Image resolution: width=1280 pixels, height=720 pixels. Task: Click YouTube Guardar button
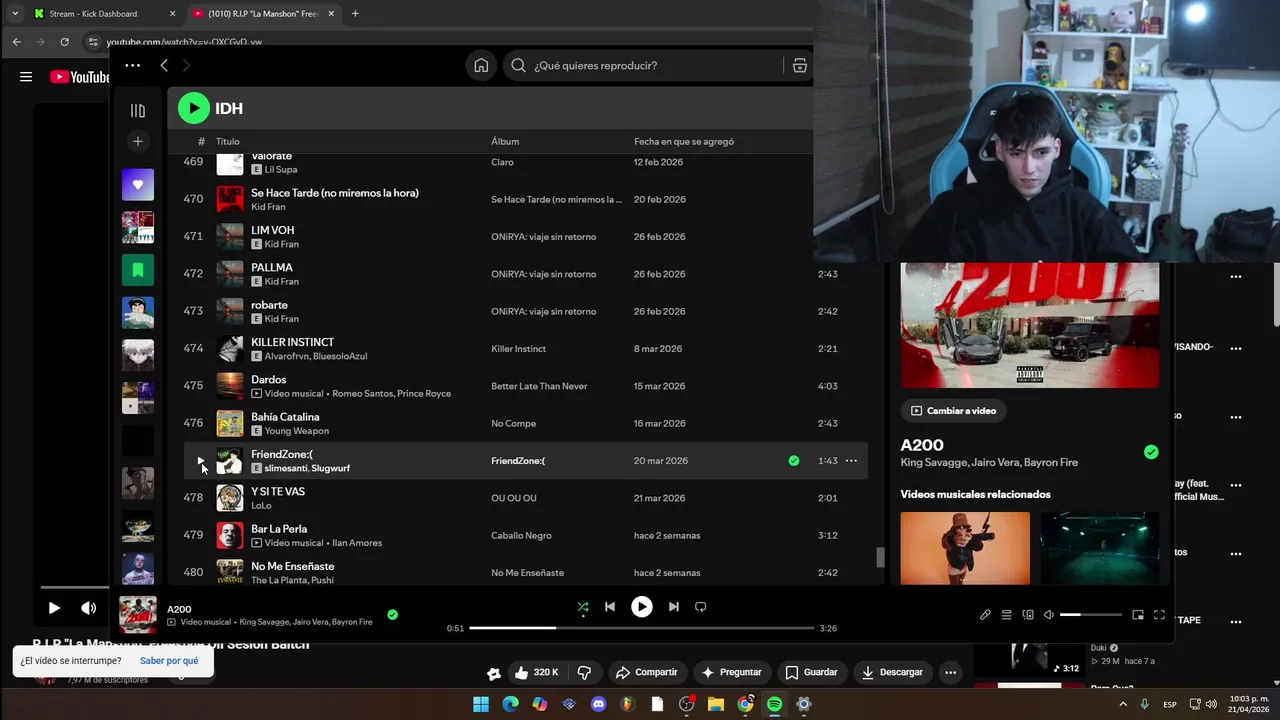tap(811, 672)
